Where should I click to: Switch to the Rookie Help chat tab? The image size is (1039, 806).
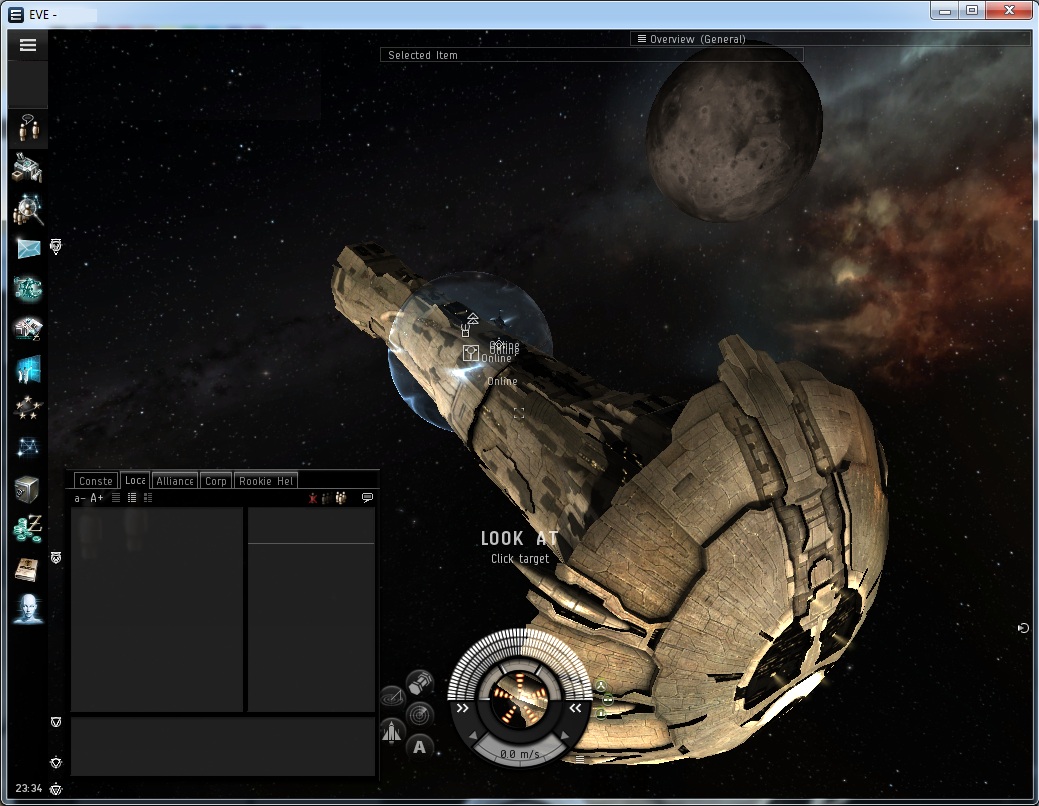point(266,481)
